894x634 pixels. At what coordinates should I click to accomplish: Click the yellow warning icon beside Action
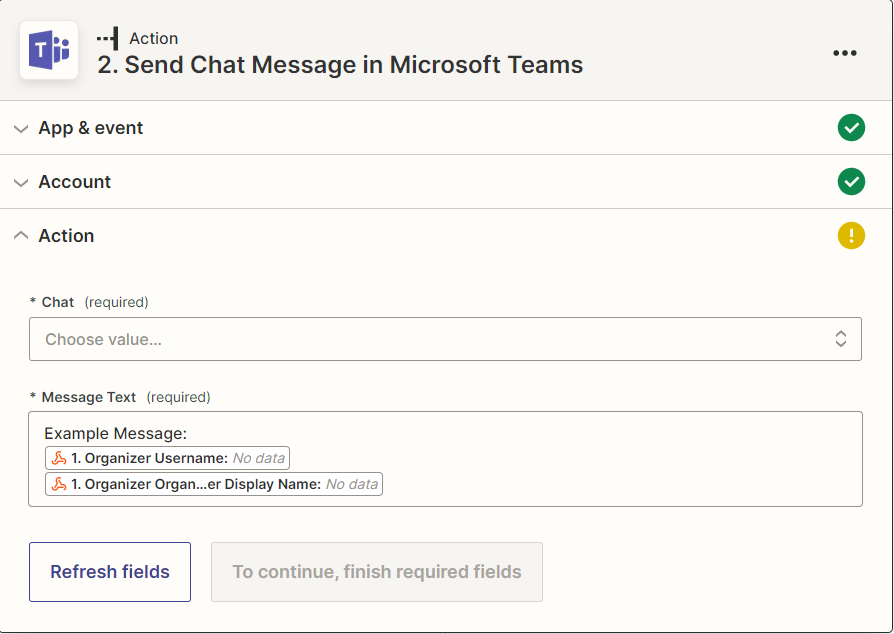tap(851, 235)
